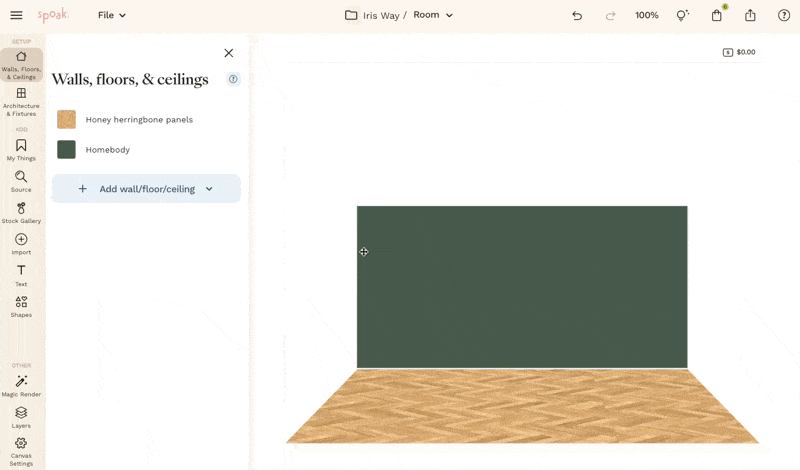The width and height of the screenshot is (800, 470).
Task: Close the Walls, floors, & ceilings panel
Action: [x=229, y=53]
